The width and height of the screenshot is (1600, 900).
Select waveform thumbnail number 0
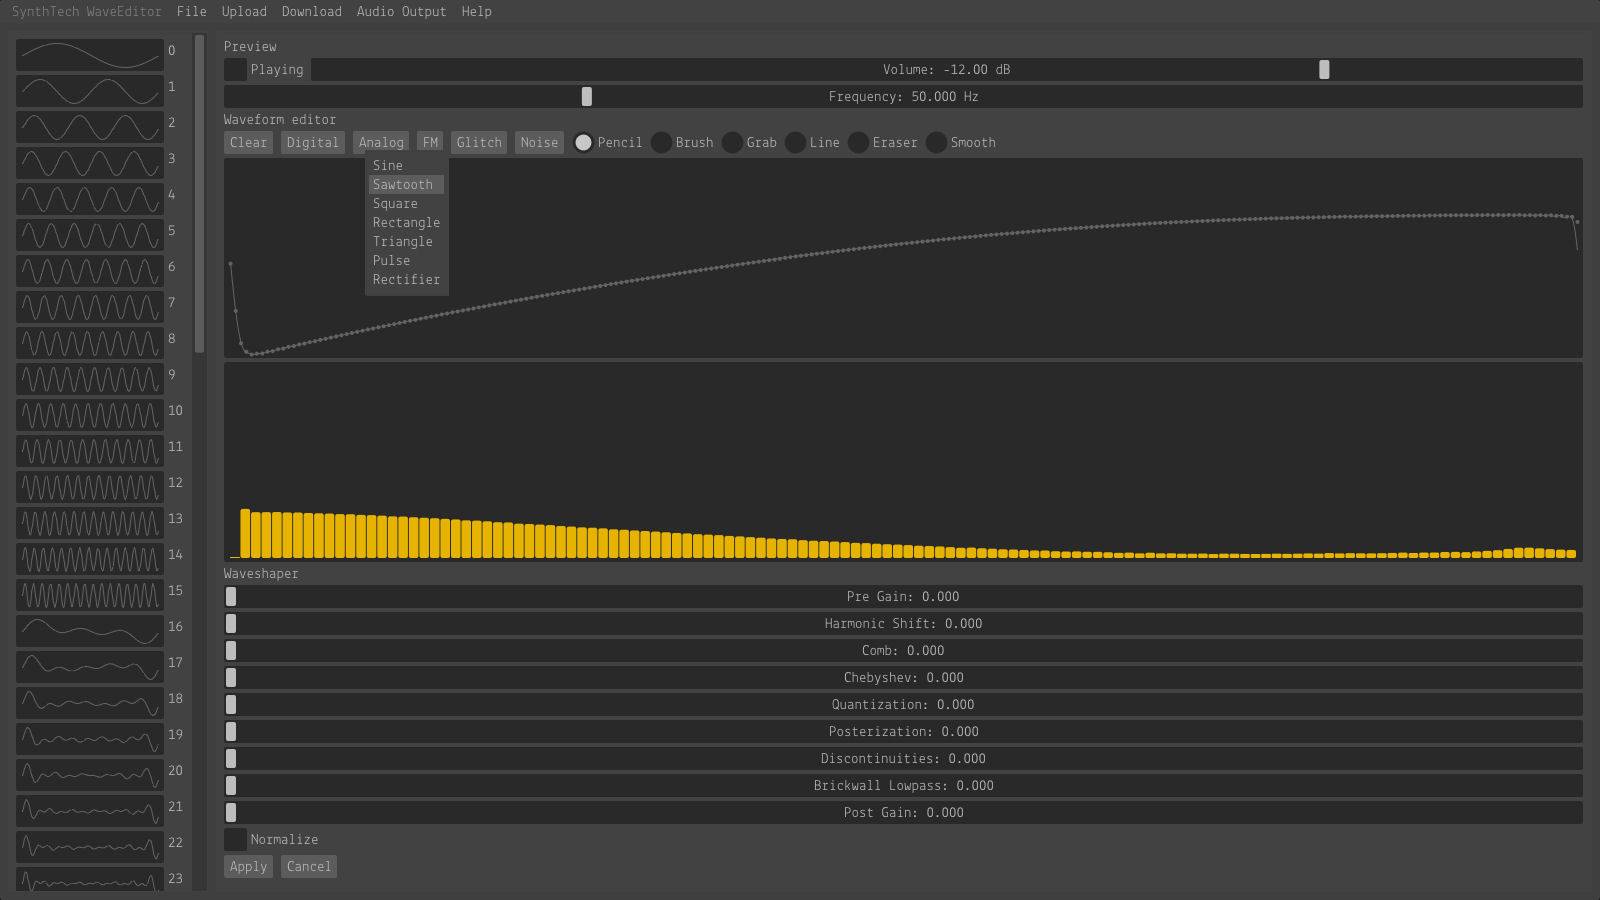tap(90, 54)
